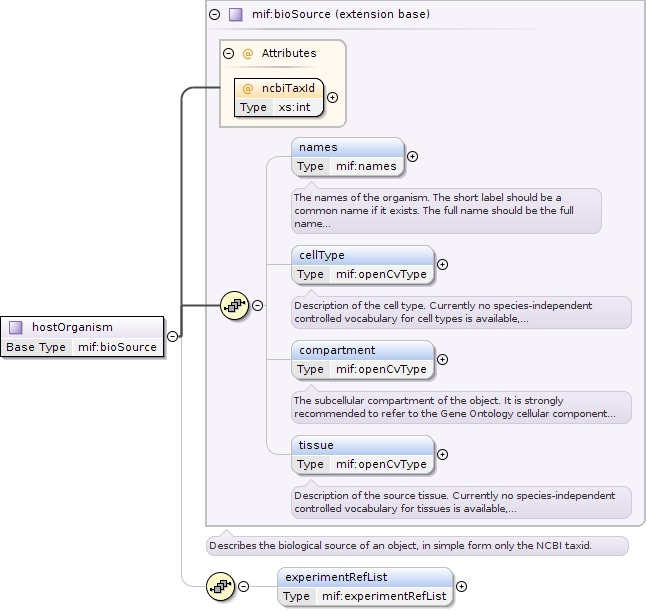647x611 pixels.
Task: Collapse the hostOrganism node children
Action: [x=172, y=337]
